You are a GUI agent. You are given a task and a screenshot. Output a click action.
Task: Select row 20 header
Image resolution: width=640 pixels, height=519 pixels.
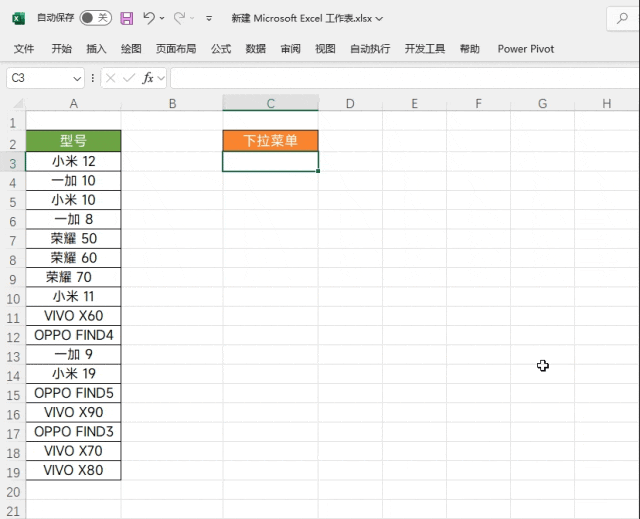13,492
